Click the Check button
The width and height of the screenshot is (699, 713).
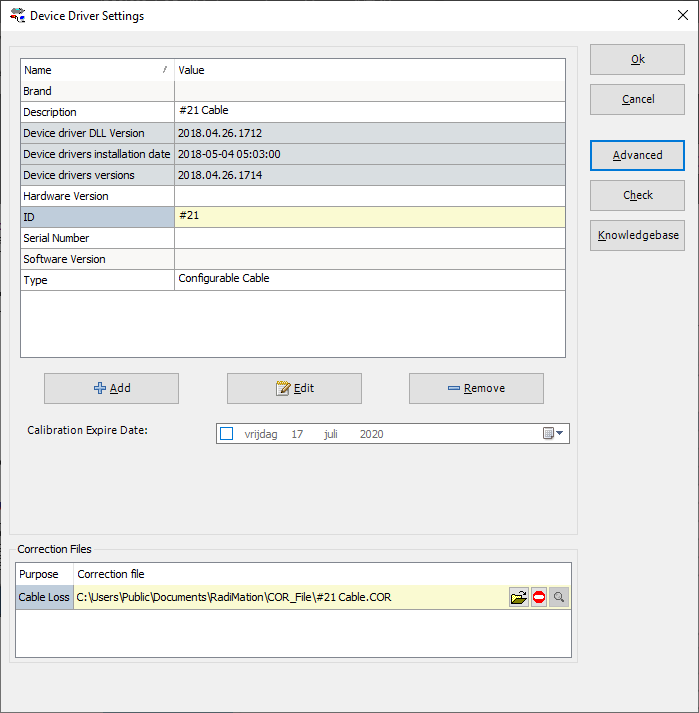point(637,196)
